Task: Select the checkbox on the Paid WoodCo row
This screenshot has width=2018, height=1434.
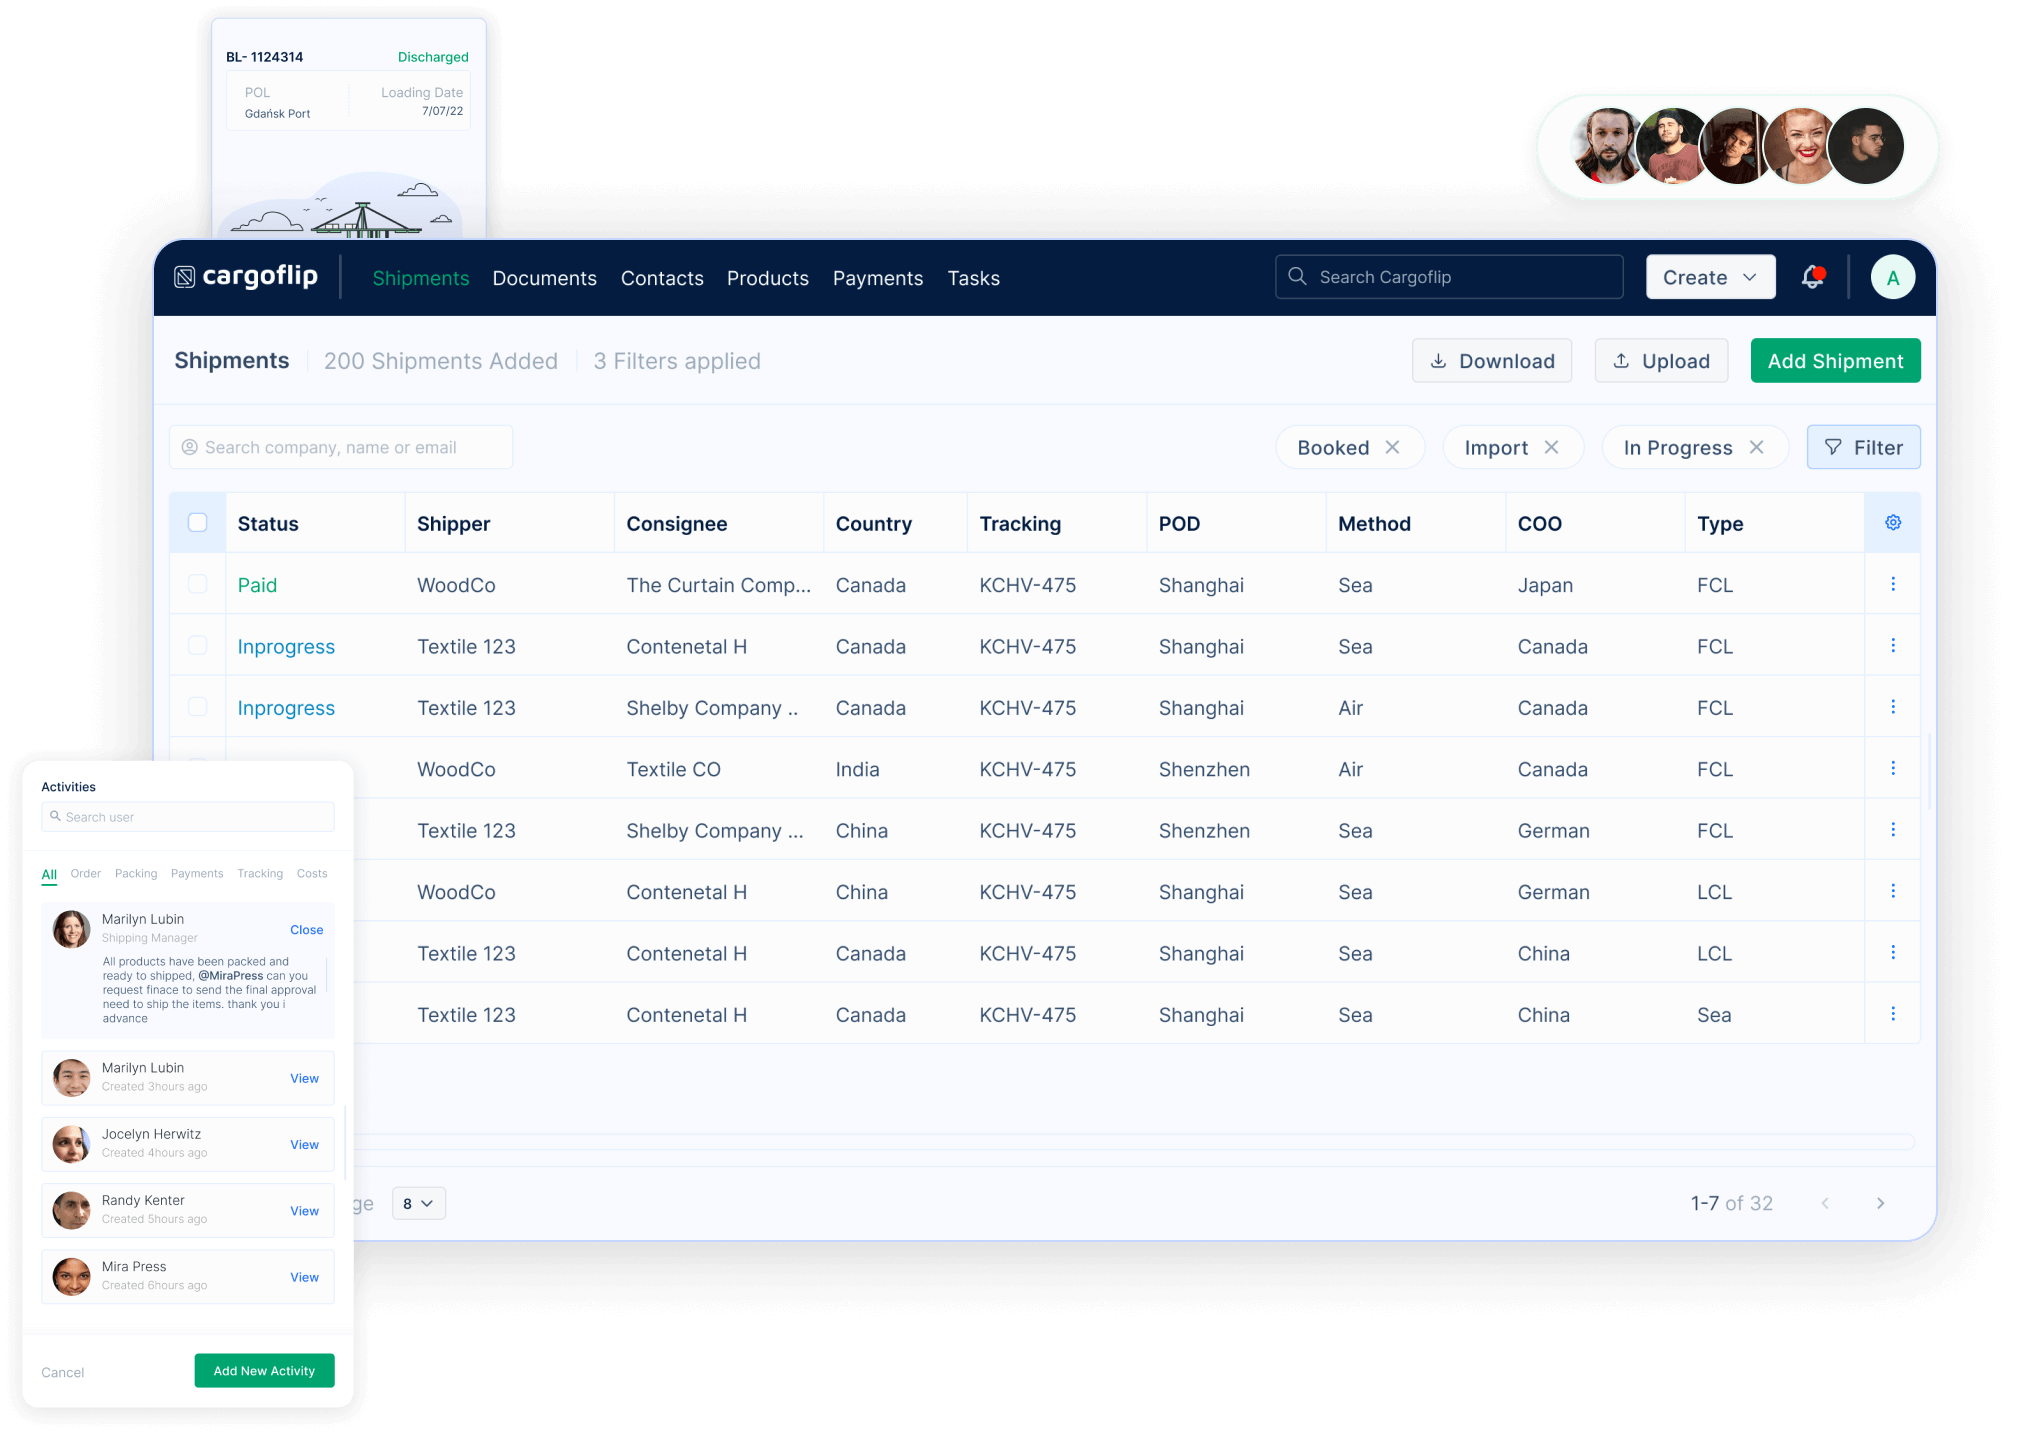Action: click(x=198, y=585)
